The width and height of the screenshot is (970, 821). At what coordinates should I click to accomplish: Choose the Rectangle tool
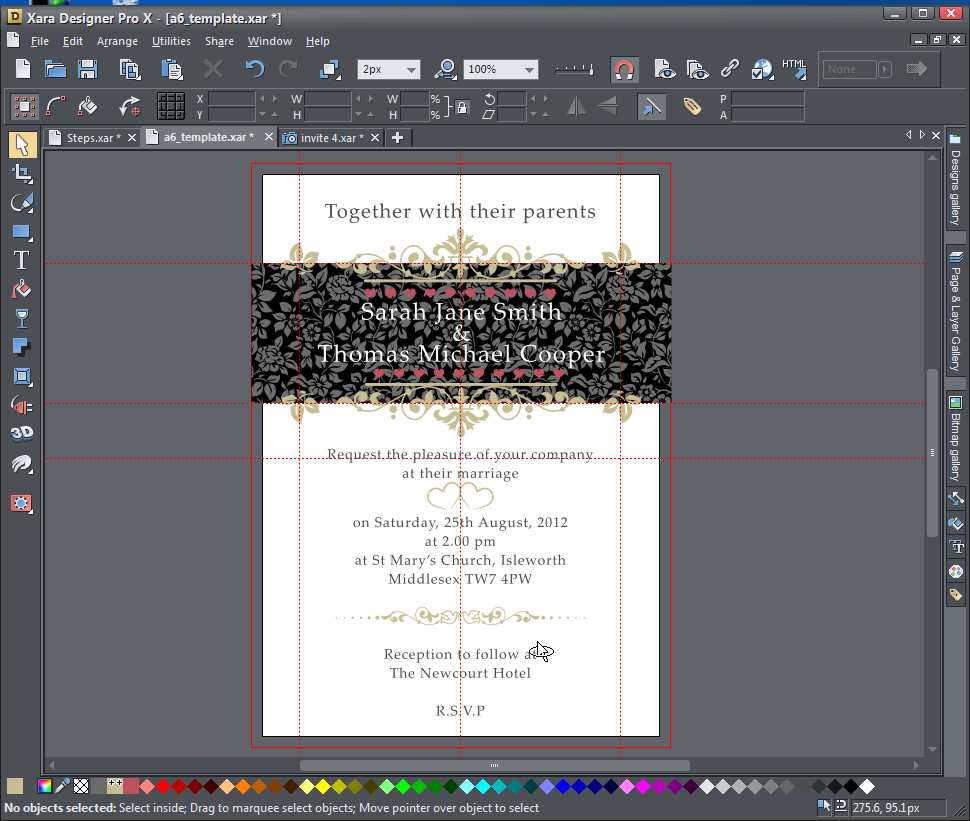21,232
